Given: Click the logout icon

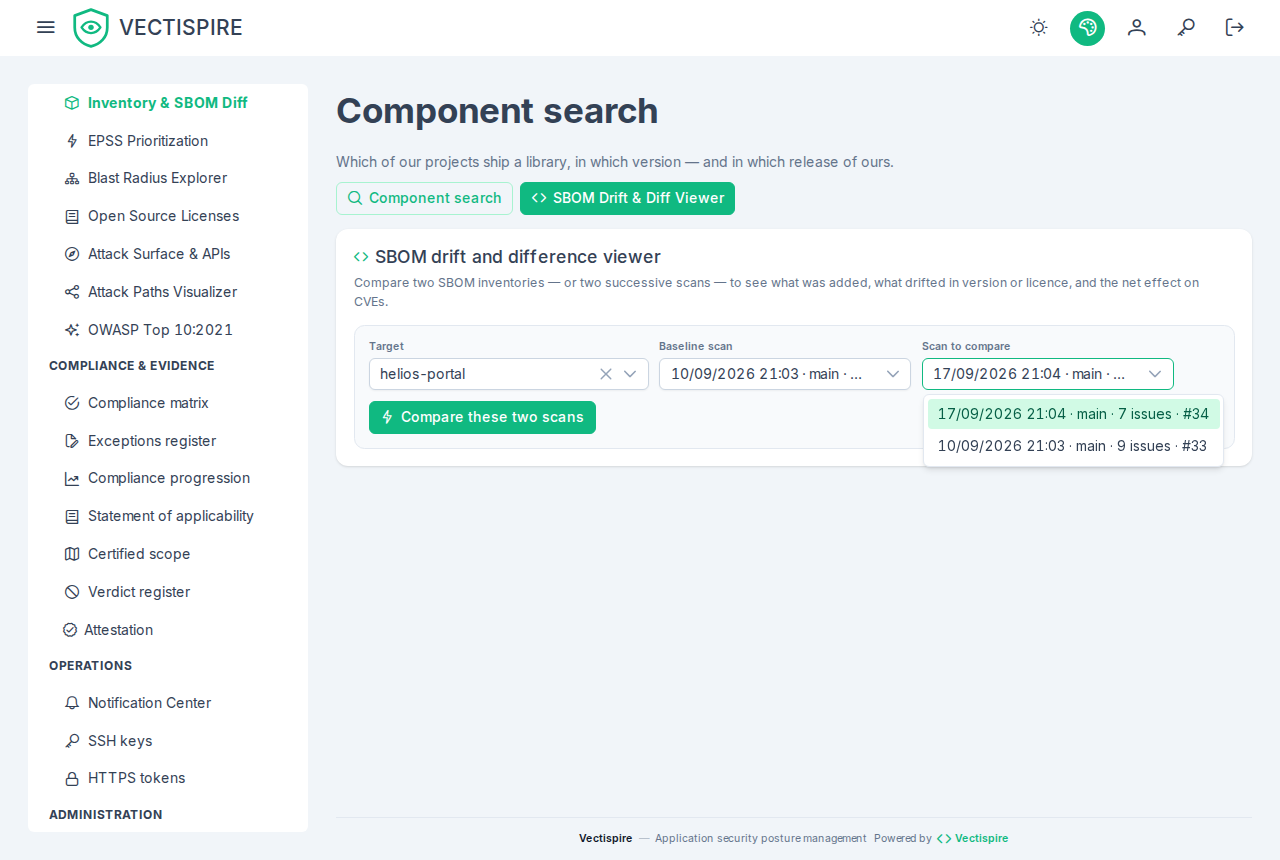Looking at the screenshot, I should [1235, 27].
